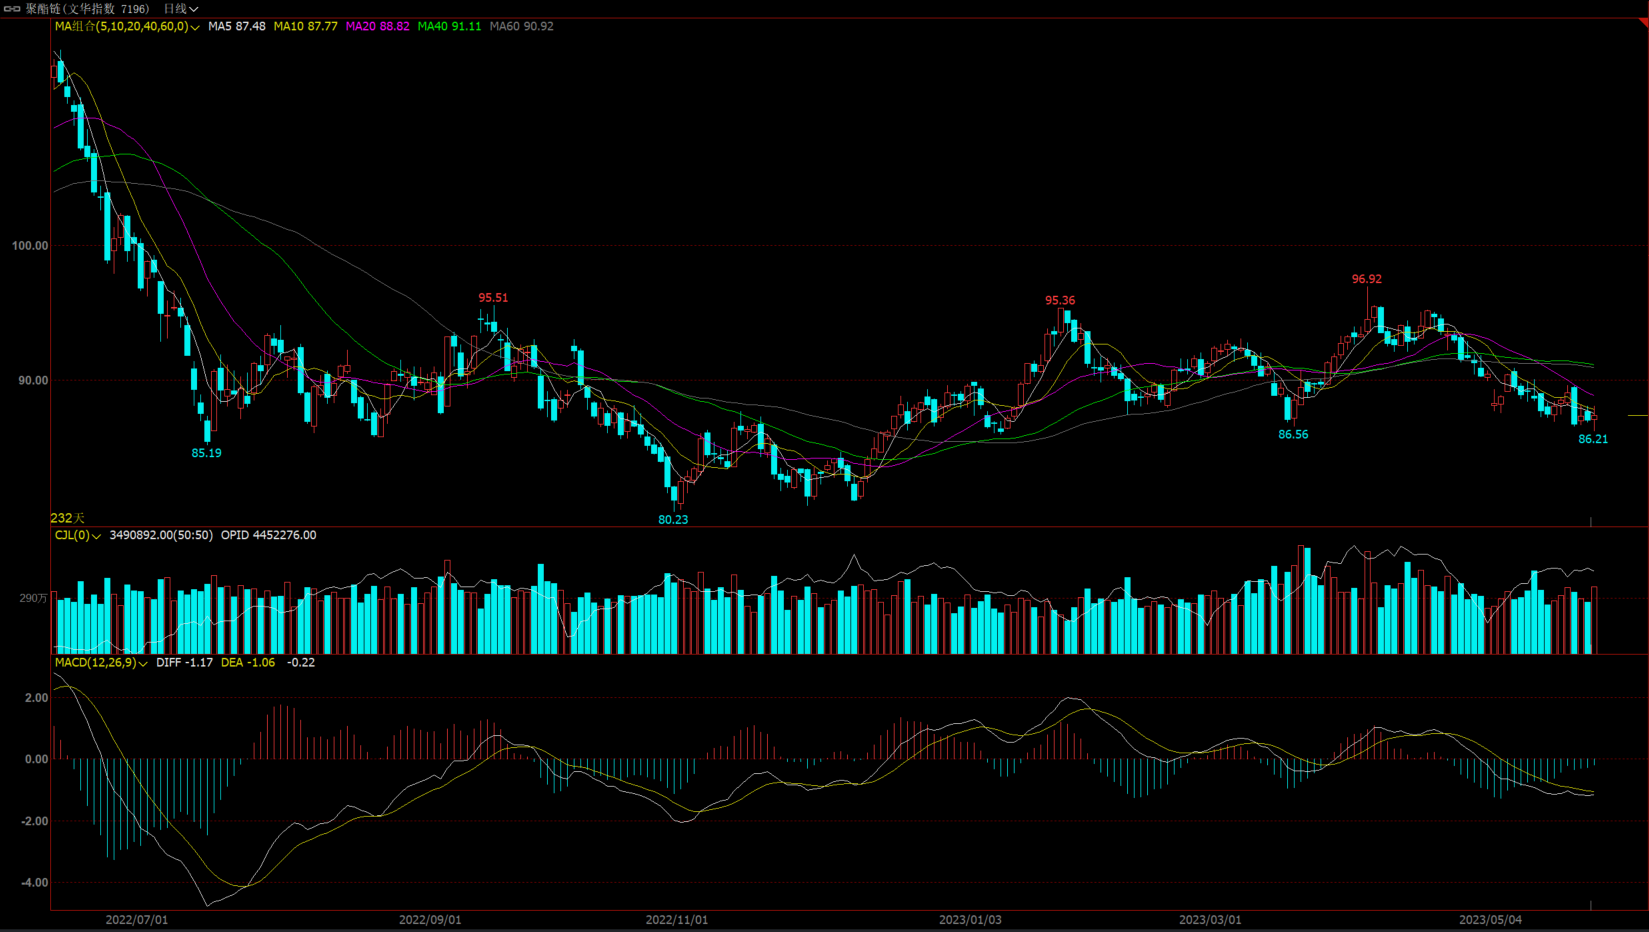1649x932 pixels.
Task: Click the OPID 4452276.00 open interest value
Action: coord(268,536)
